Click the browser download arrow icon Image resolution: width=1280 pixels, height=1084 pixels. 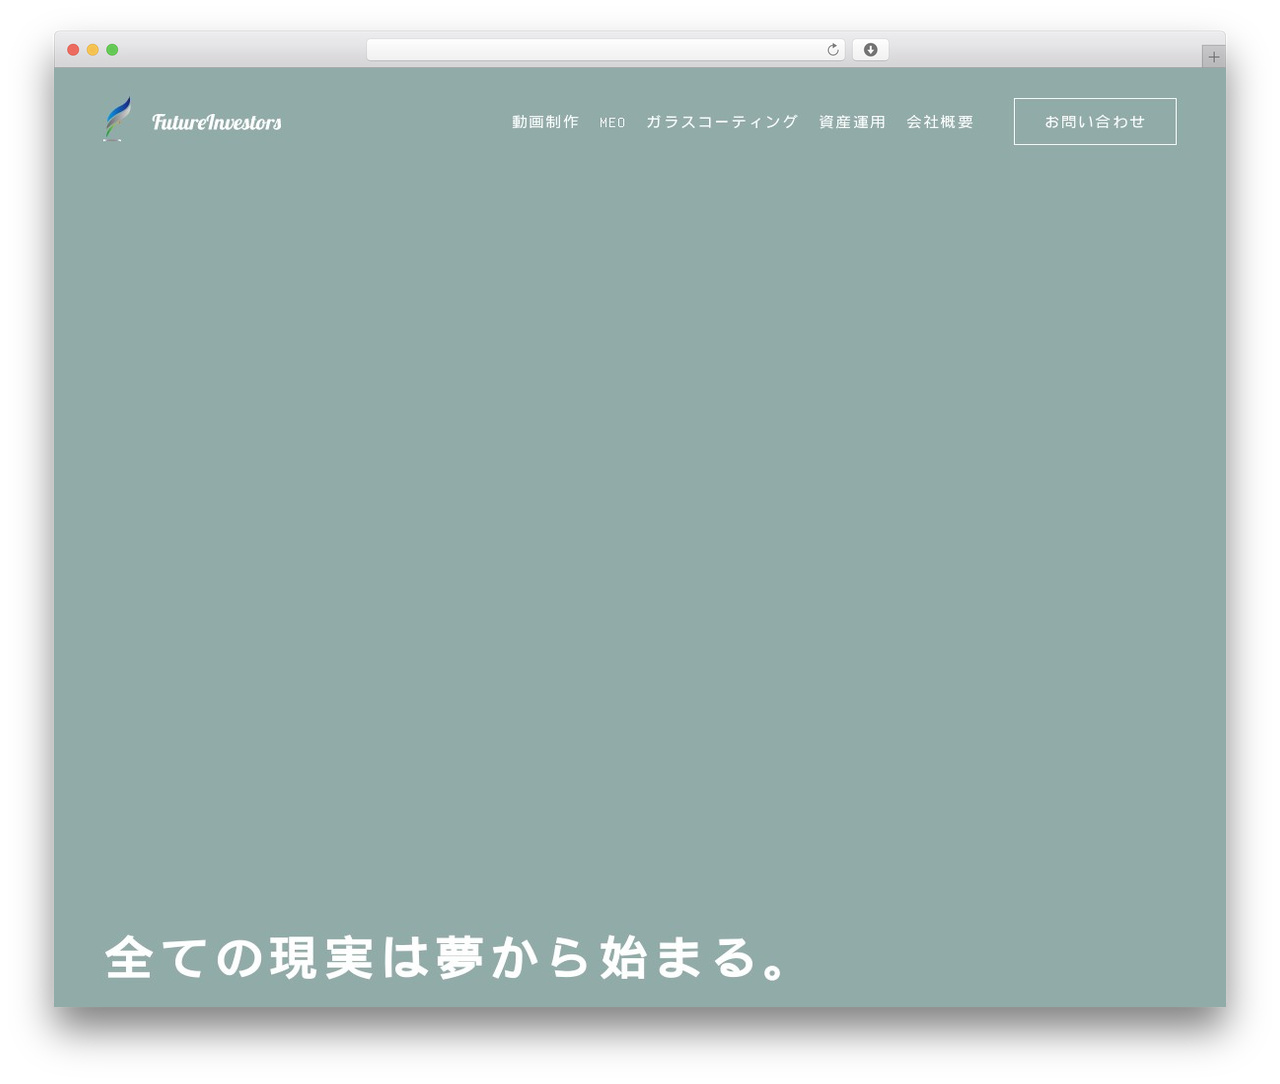pyautogui.click(x=870, y=50)
